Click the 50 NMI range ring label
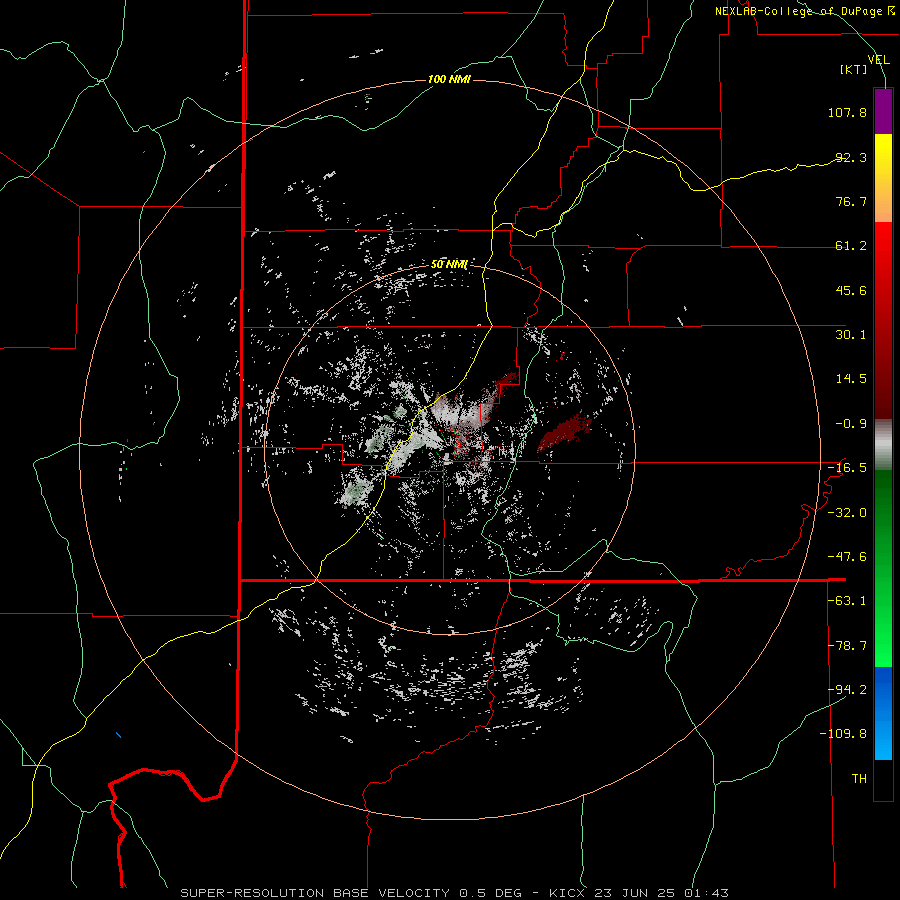Viewport: 900px width, 900px height. 449,264
